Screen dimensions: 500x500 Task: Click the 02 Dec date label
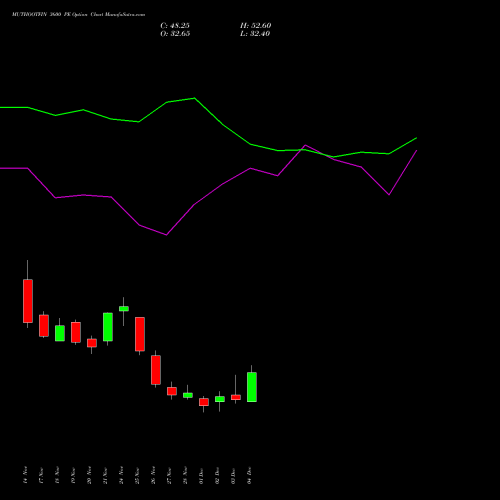click(x=218, y=475)
